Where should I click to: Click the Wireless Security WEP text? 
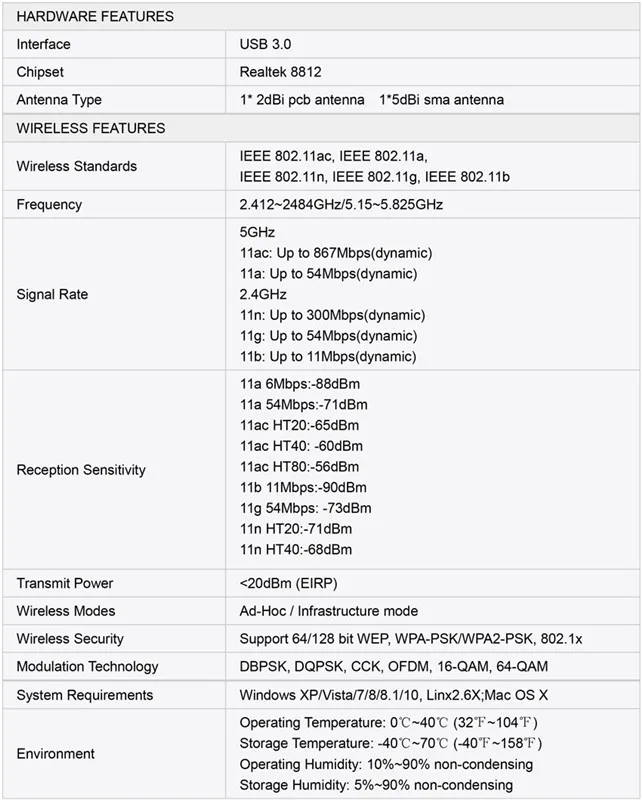(x=411, y=639)
